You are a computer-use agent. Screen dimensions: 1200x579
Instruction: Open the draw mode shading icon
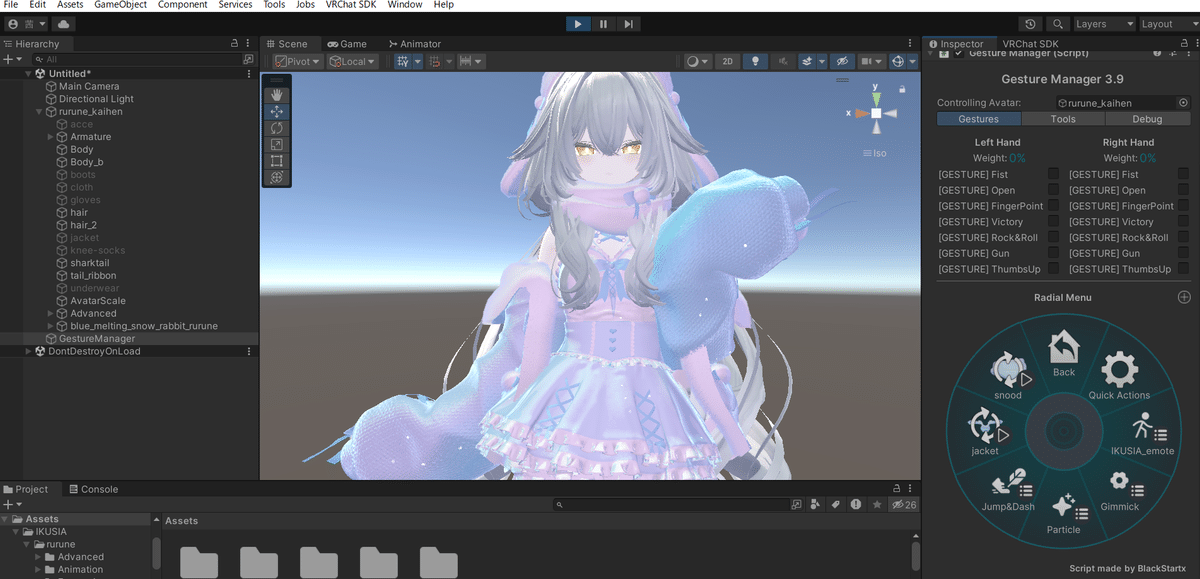[x=694, y=60]
